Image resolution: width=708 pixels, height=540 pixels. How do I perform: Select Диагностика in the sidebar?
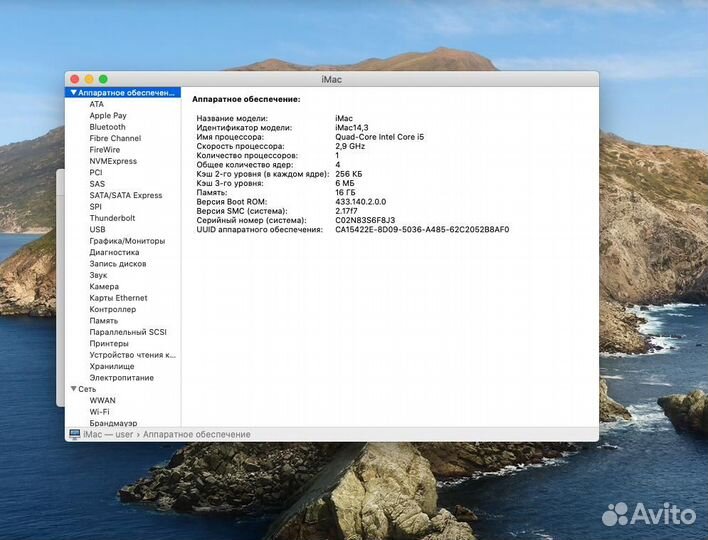(x=114, y=252)
